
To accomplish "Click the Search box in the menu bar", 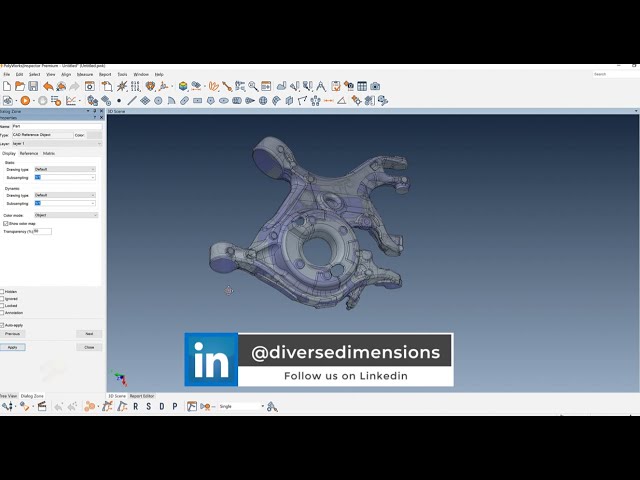I will (x=616, y=74).
